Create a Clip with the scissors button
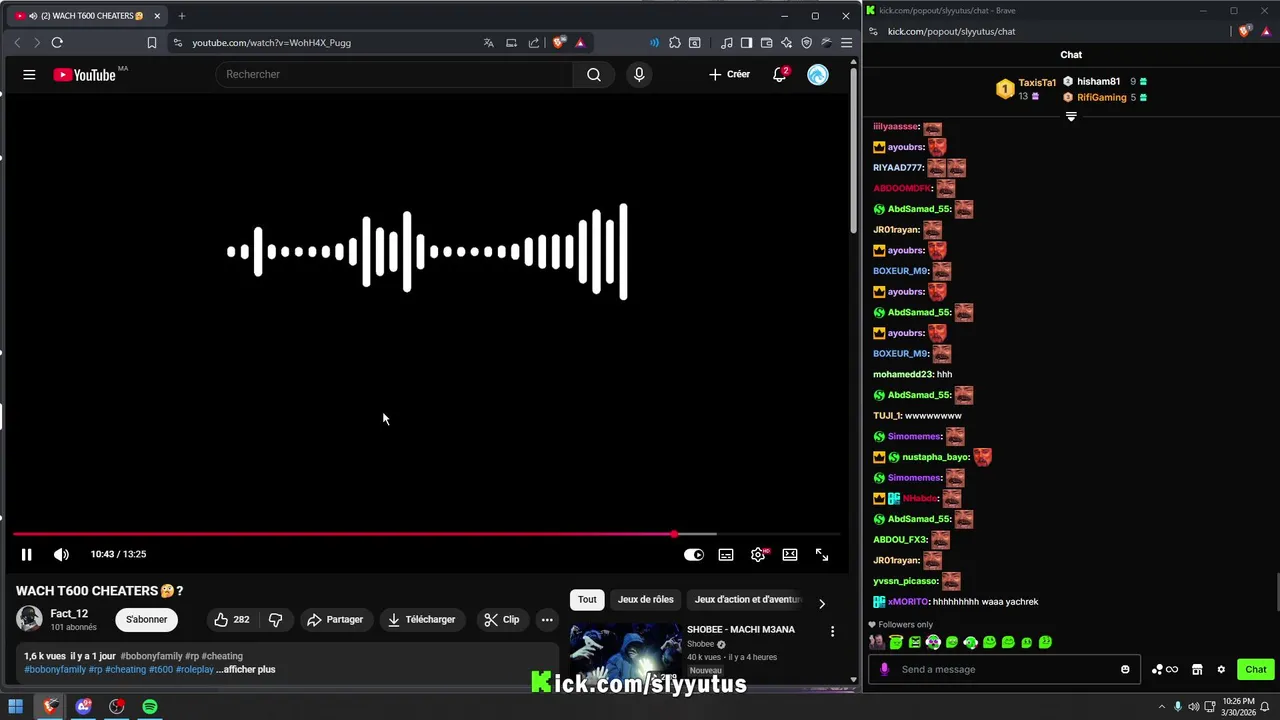The height and width of the screenshot is (720, 1280). coord(502,620)
